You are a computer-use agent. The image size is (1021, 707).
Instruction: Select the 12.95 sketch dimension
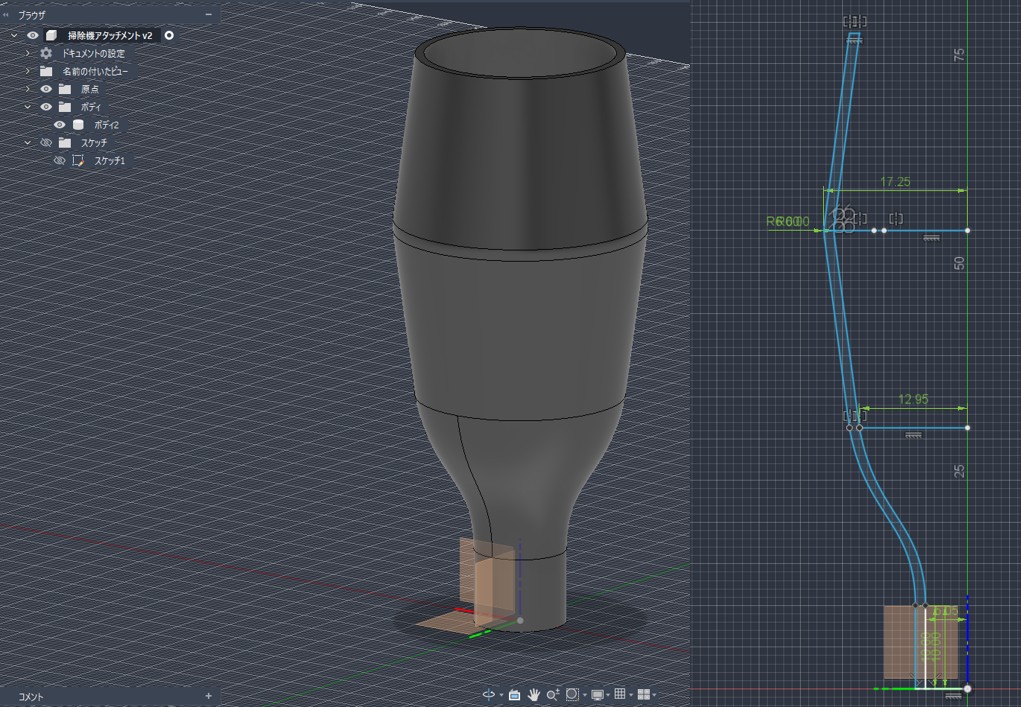[913, 399]
